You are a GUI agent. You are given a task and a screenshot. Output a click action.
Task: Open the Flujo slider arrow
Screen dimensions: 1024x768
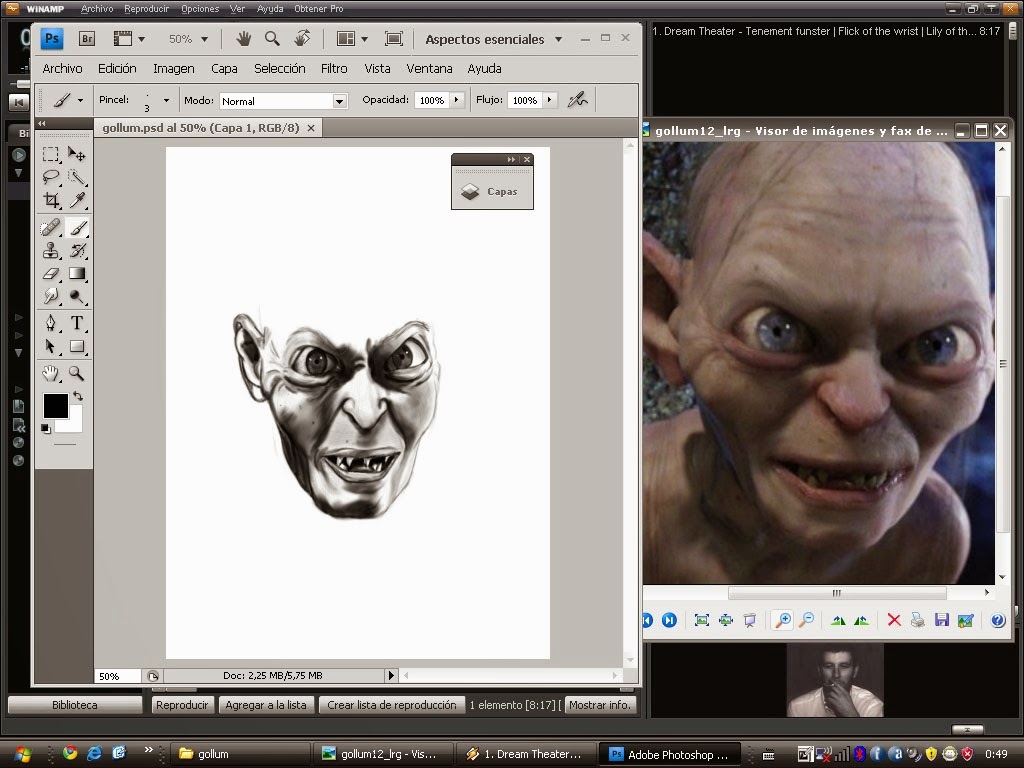click(x=550, y=100)
